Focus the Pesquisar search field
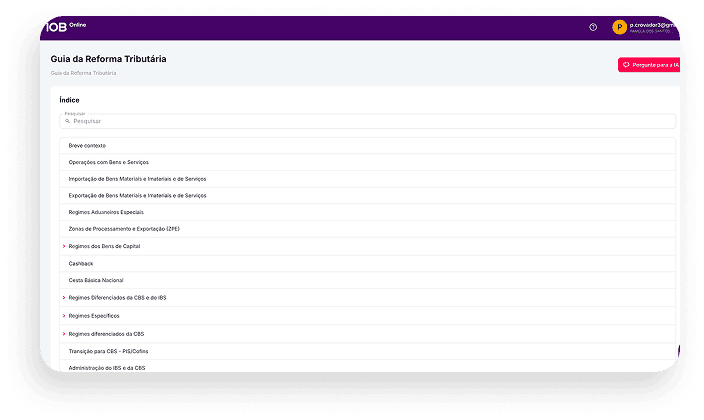This screenshot has width=704, height=420. [x=367, y=121]
